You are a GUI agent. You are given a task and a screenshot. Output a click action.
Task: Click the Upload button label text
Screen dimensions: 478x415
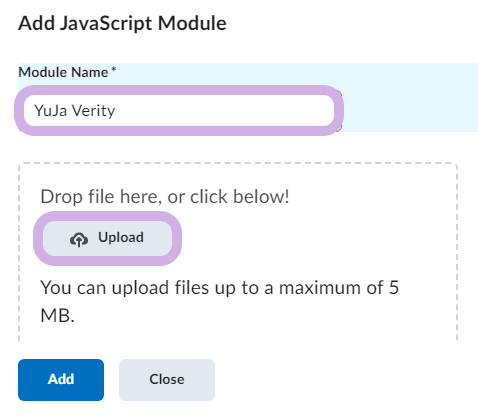tap(121, 238)
